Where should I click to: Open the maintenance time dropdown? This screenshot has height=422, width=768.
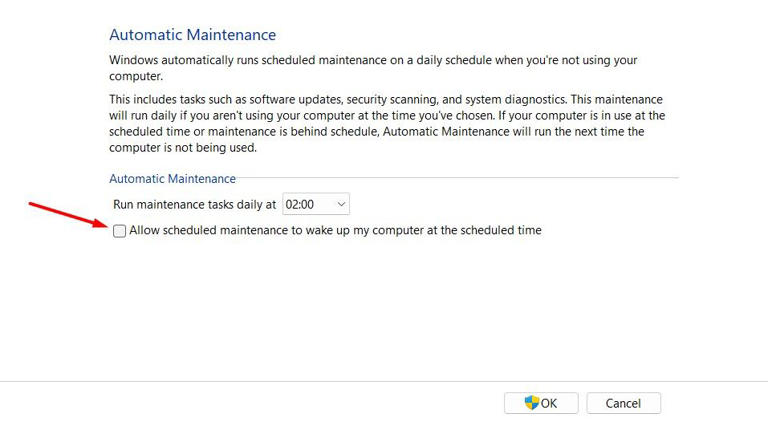(x=316, y=204)
